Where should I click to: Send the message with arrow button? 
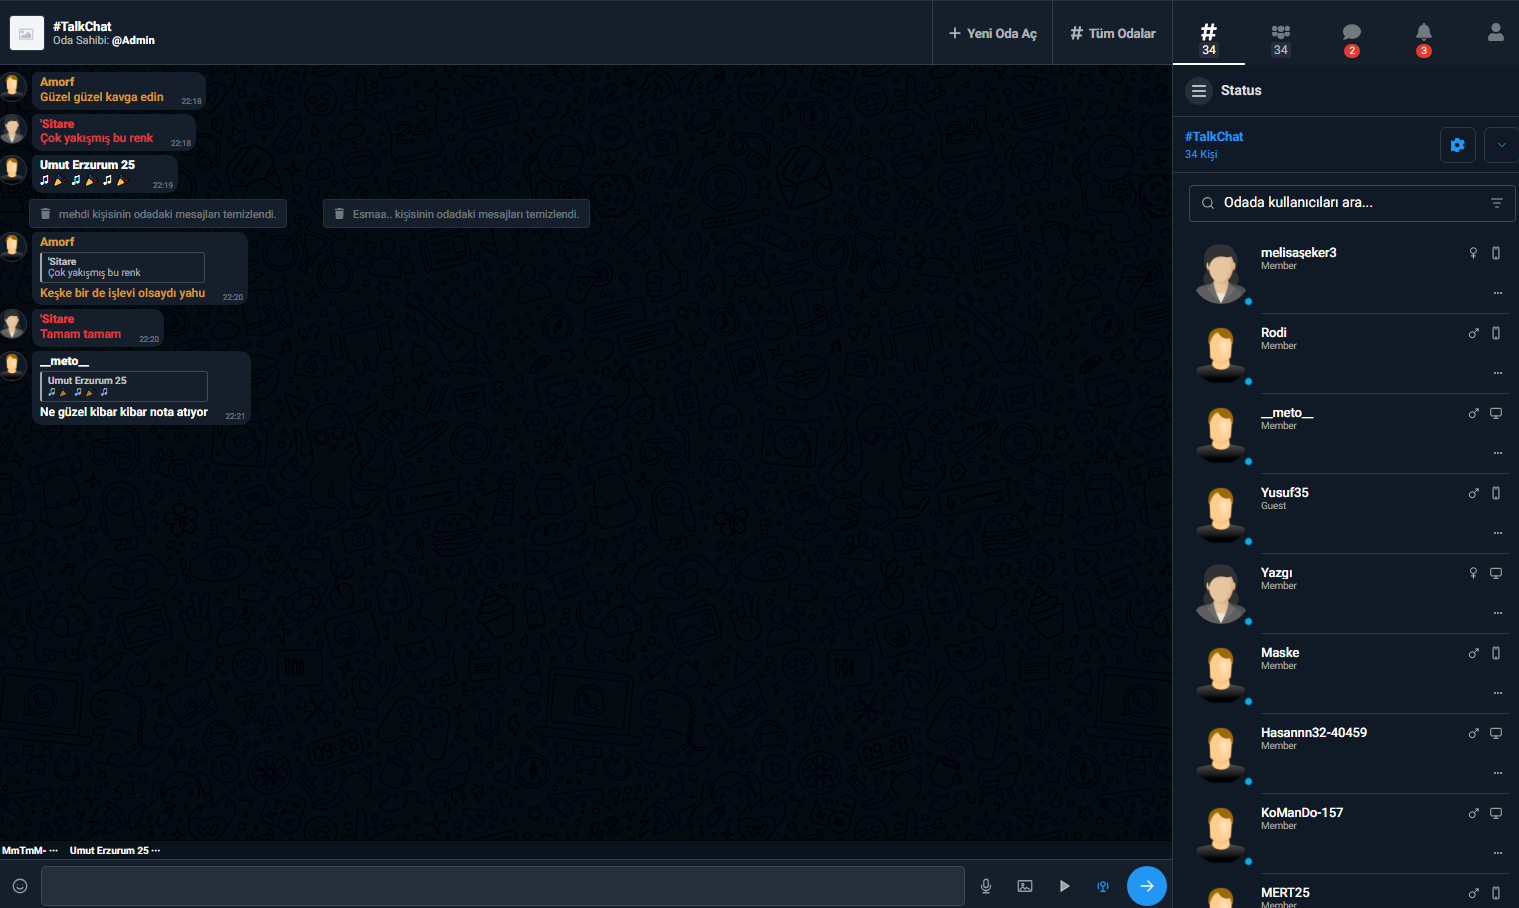(1147, 886)
